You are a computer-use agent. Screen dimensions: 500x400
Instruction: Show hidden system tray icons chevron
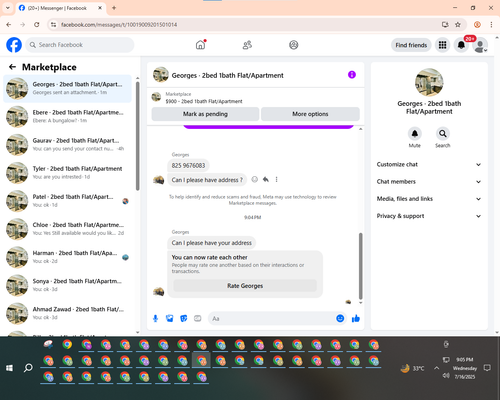coord(436,368)
